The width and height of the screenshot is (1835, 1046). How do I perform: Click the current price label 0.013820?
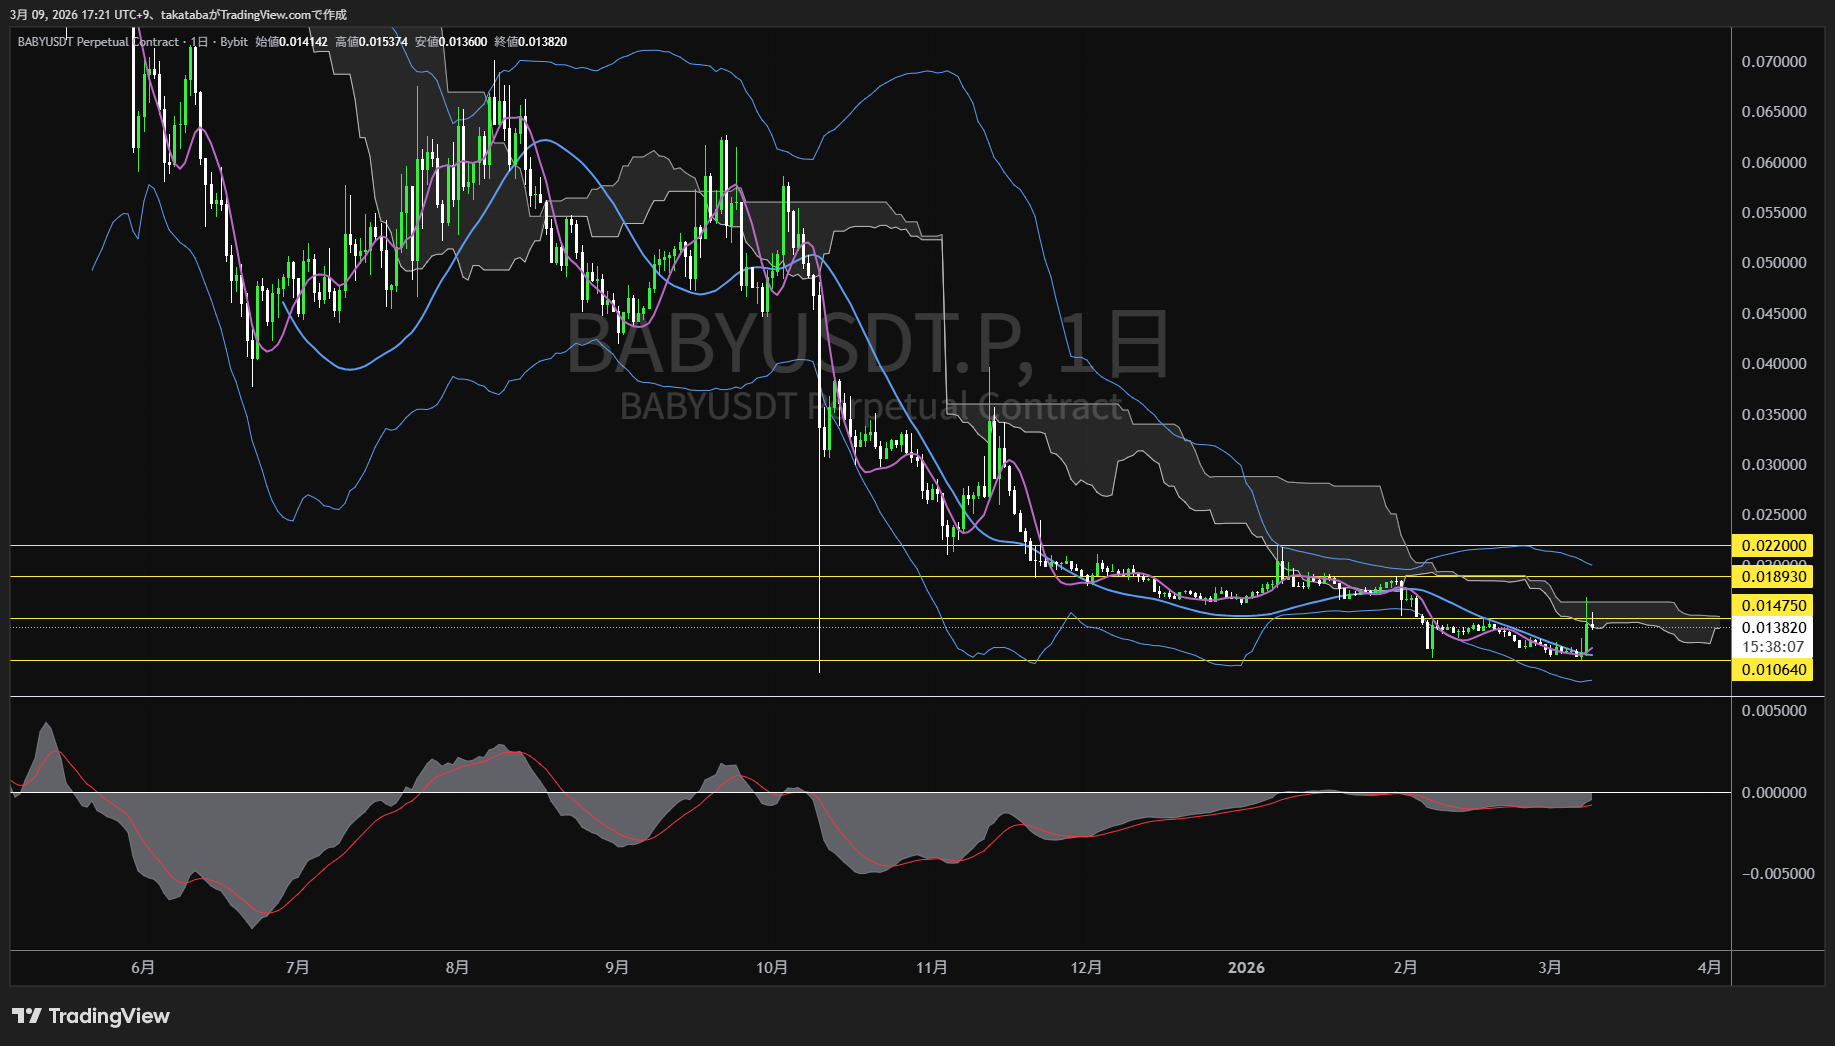[x=1773, y=628]
